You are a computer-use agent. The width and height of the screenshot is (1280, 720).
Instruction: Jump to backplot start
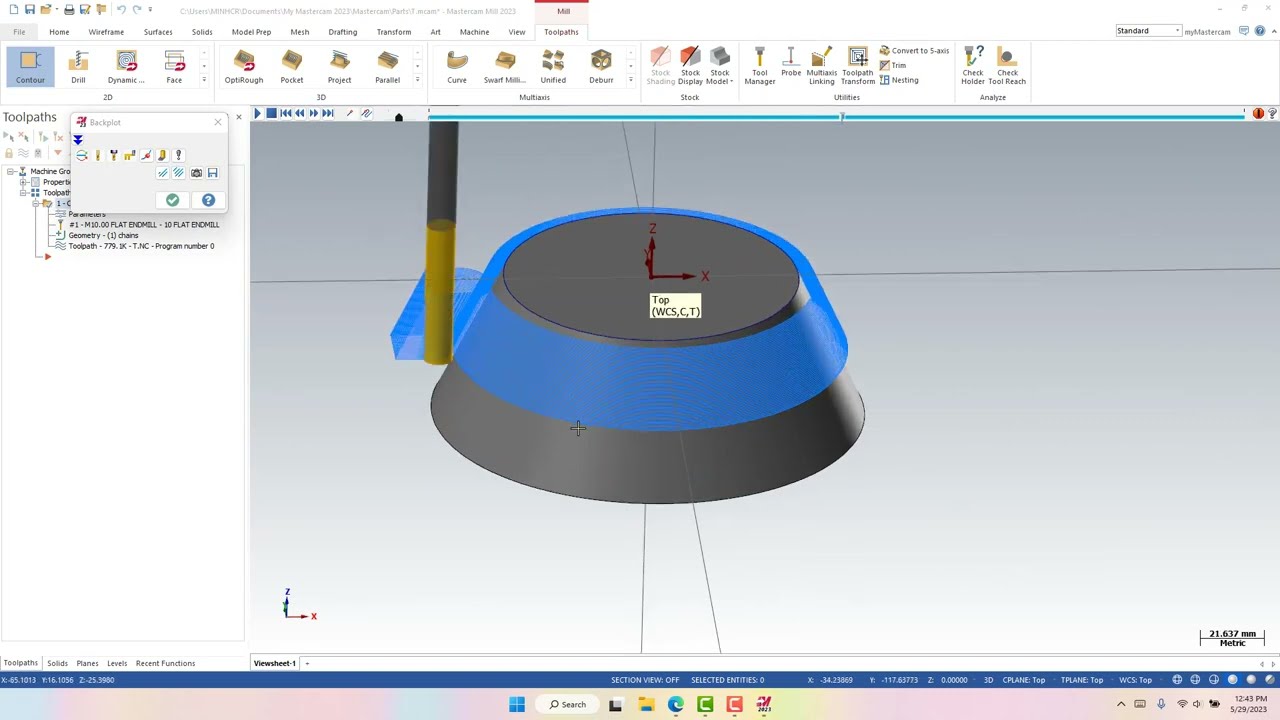285,113
